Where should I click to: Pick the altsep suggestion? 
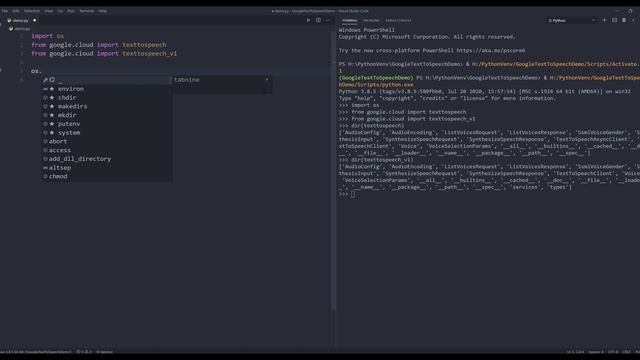(107, 168)
